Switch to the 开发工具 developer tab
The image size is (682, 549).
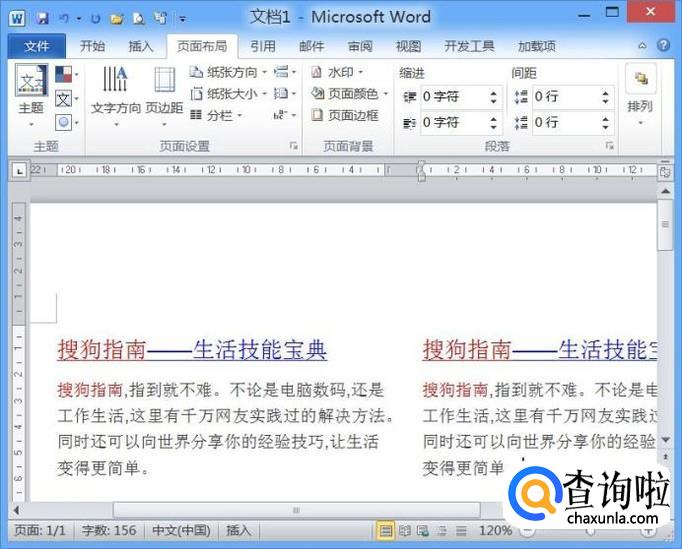pyautogui.click(x=469, y=46)
